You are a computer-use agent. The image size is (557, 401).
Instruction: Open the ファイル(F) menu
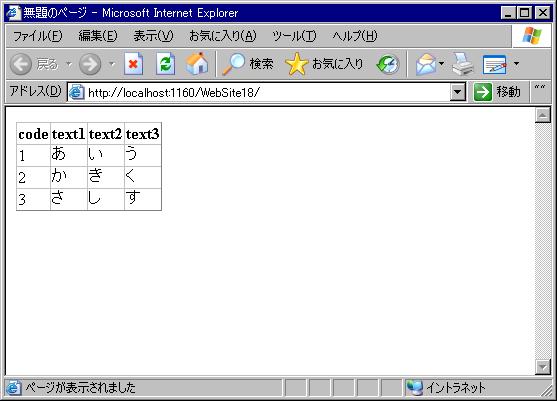click(x=38, y=36)
